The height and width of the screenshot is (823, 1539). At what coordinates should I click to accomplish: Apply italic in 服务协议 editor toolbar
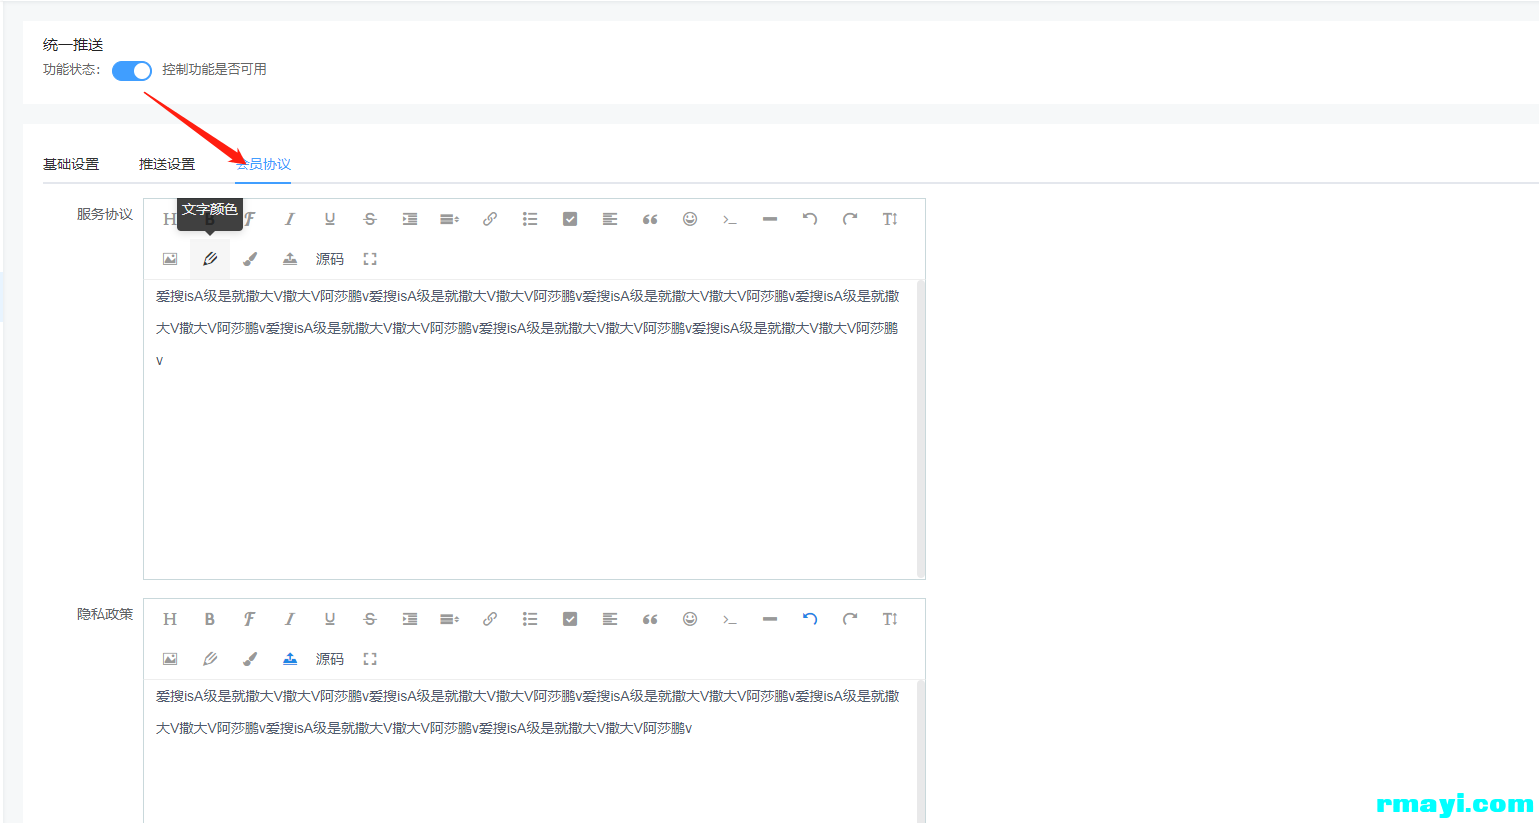(290, 219)
